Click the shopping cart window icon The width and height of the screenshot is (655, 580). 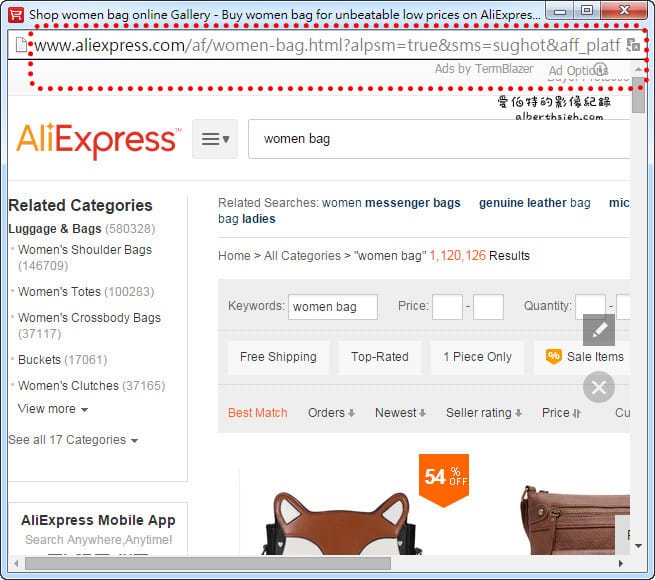click(x=16, y=15)
